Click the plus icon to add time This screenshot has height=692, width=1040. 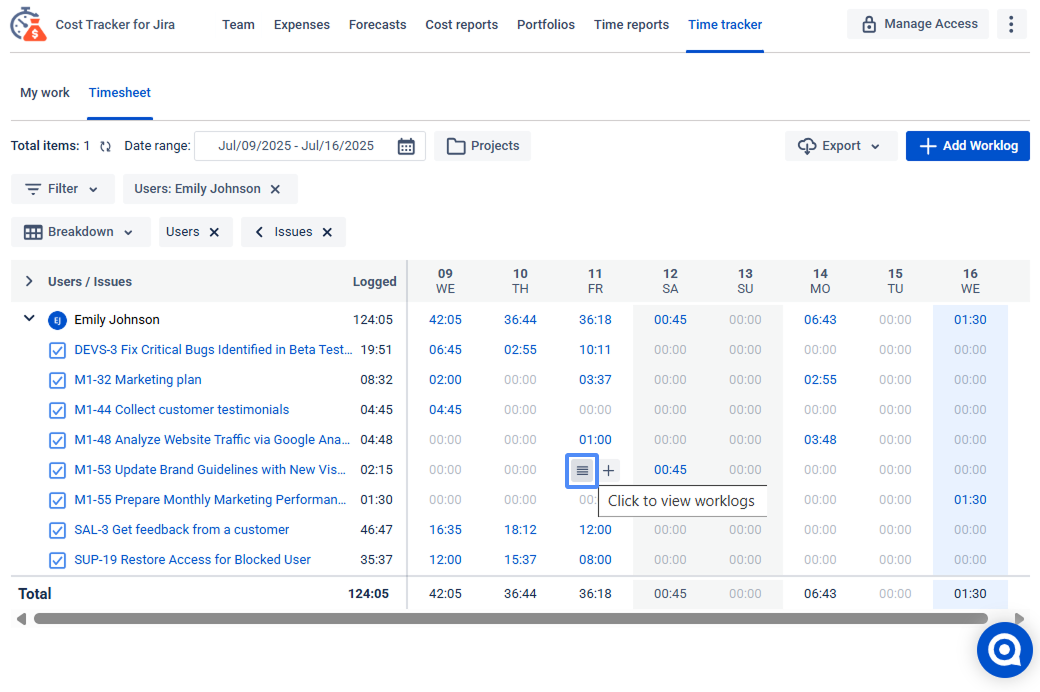click(609, 470)
